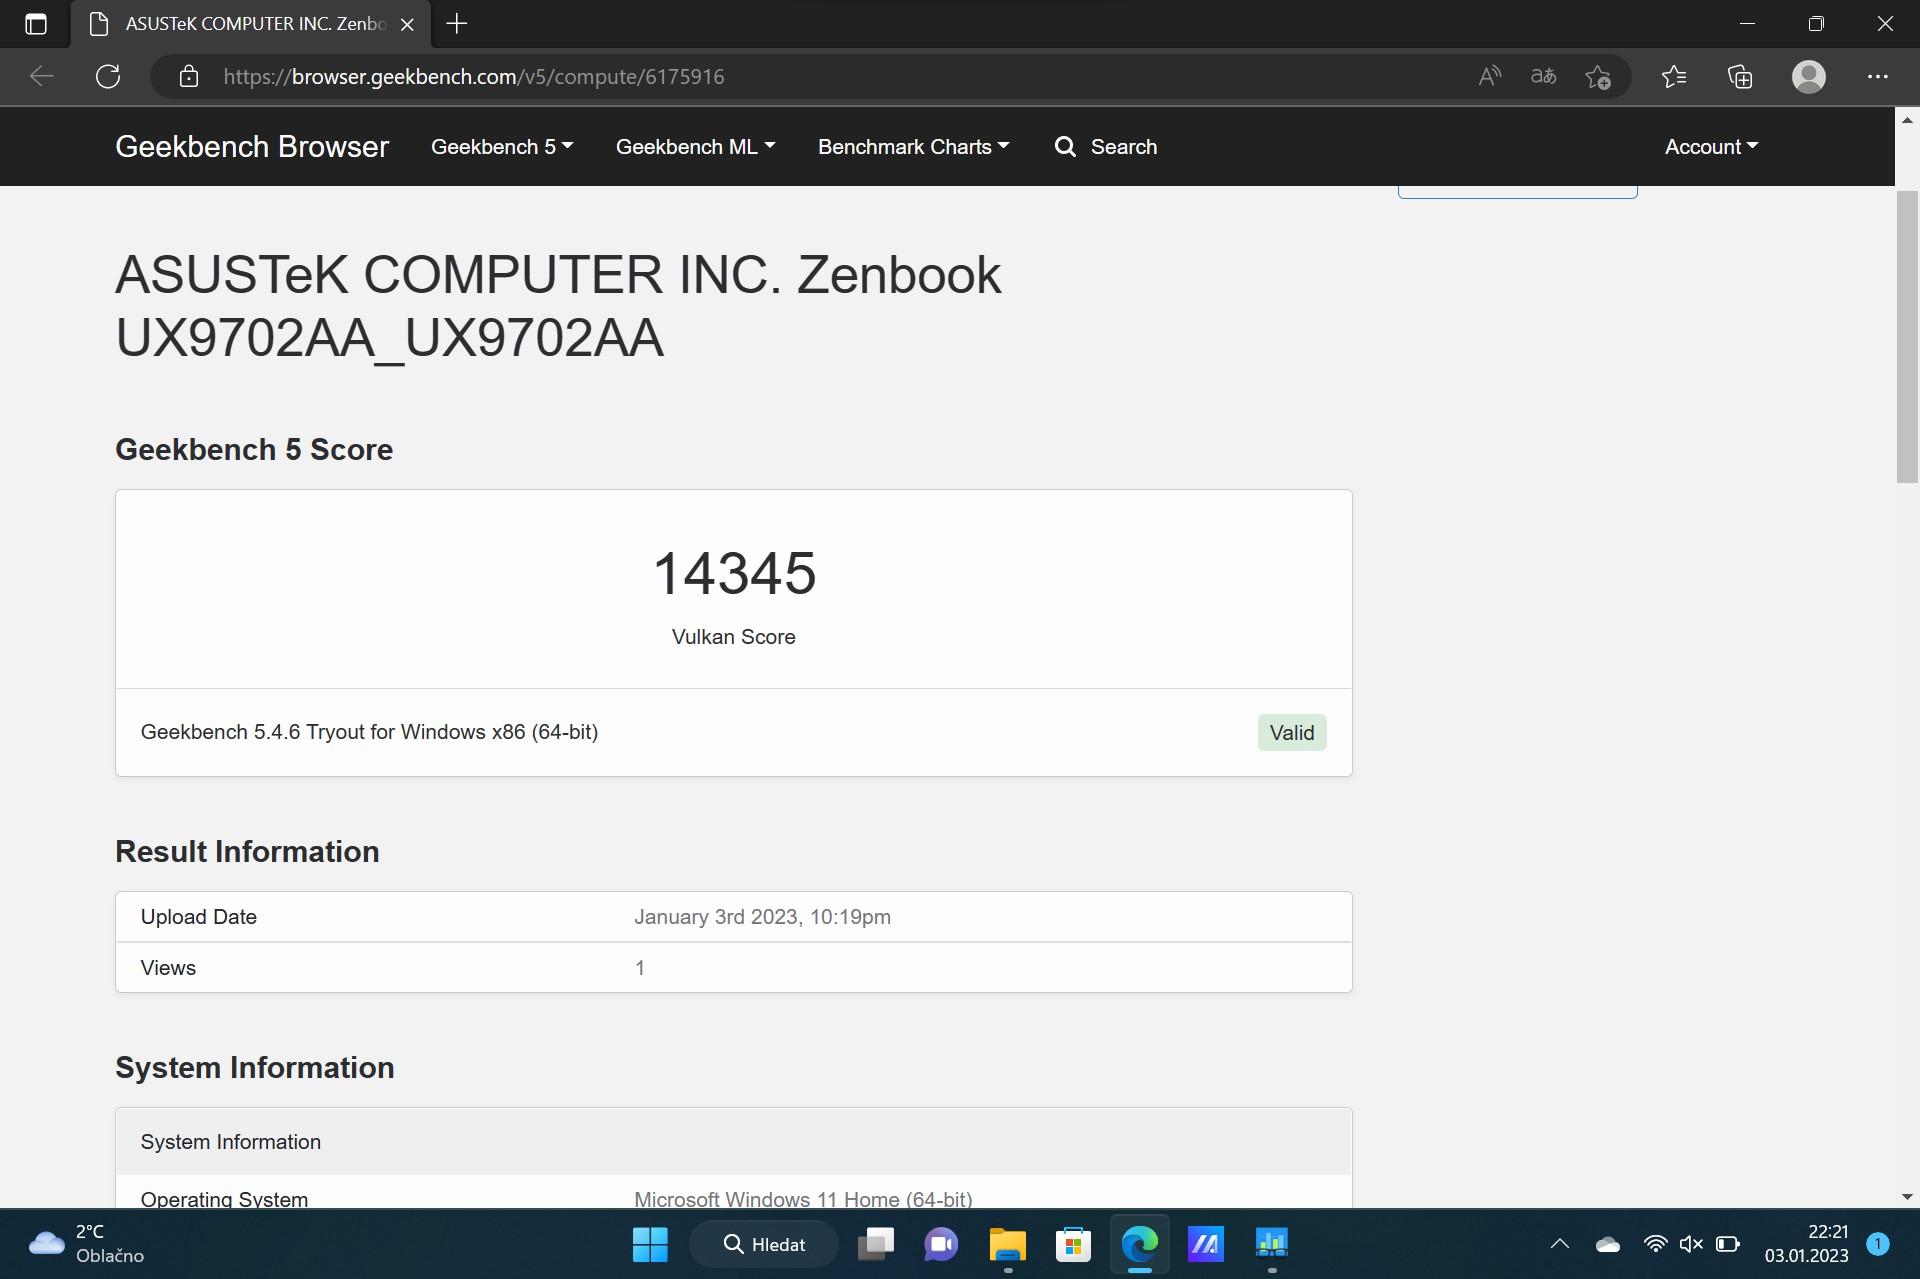This screenshot has height=1279, width=1920.
Task: Open the Search link in navbar
Action: click(1106, 147)
